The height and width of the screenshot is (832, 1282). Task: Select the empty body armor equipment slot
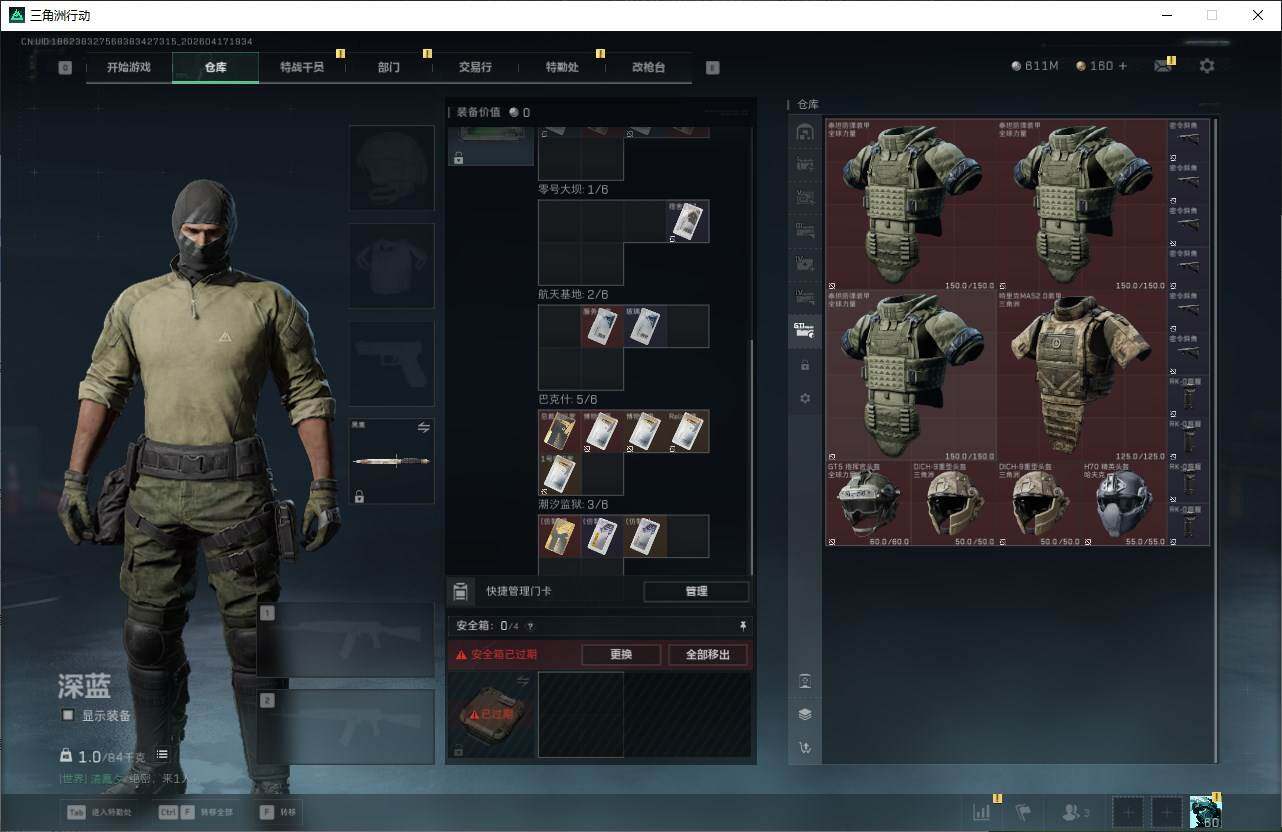391,265
